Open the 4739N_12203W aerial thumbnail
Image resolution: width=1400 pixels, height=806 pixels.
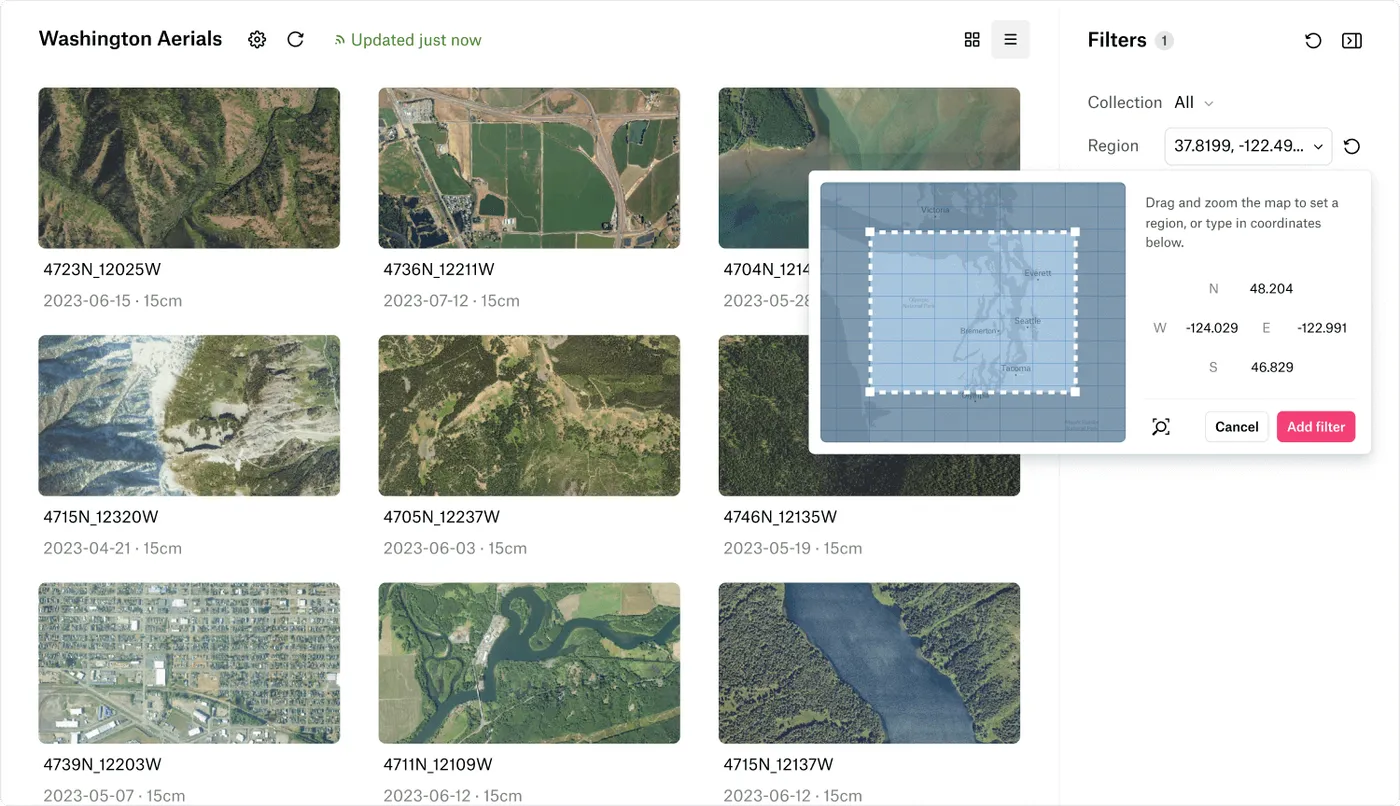[189, 663]
